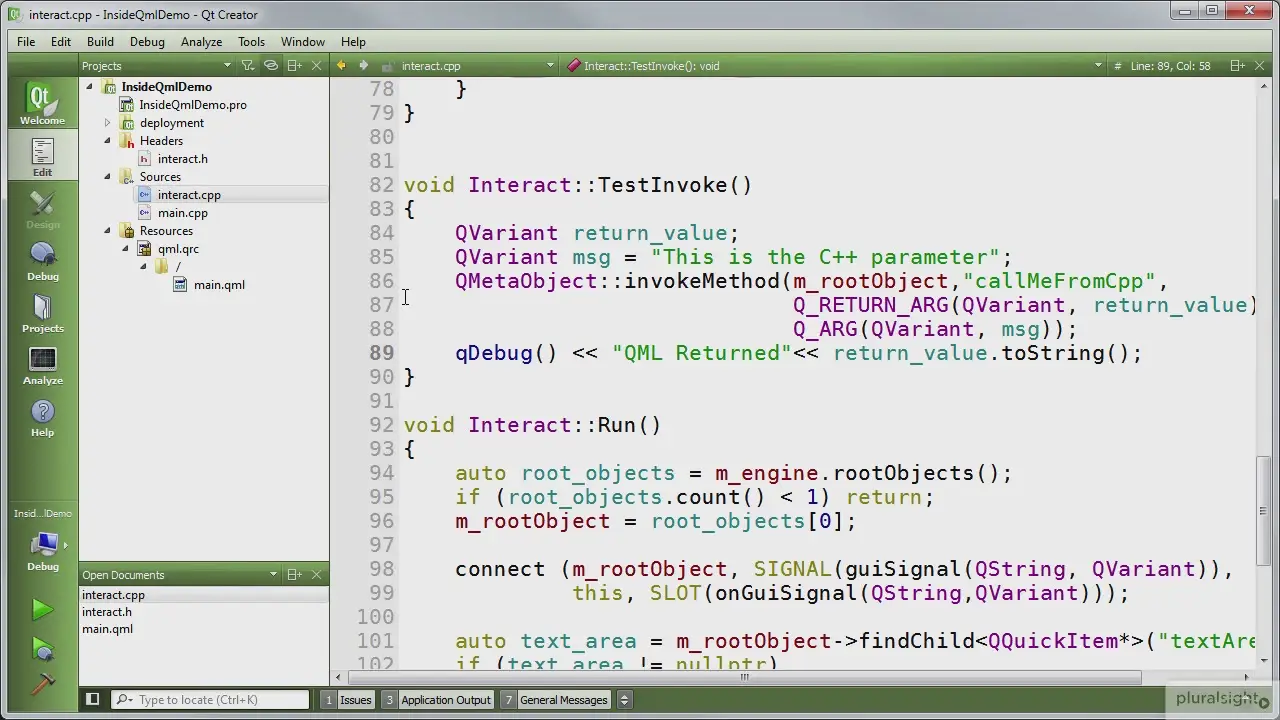Select main.qml in the project tree
The width and height of the screenshot is (1280, 720).
tap(219, 285)
